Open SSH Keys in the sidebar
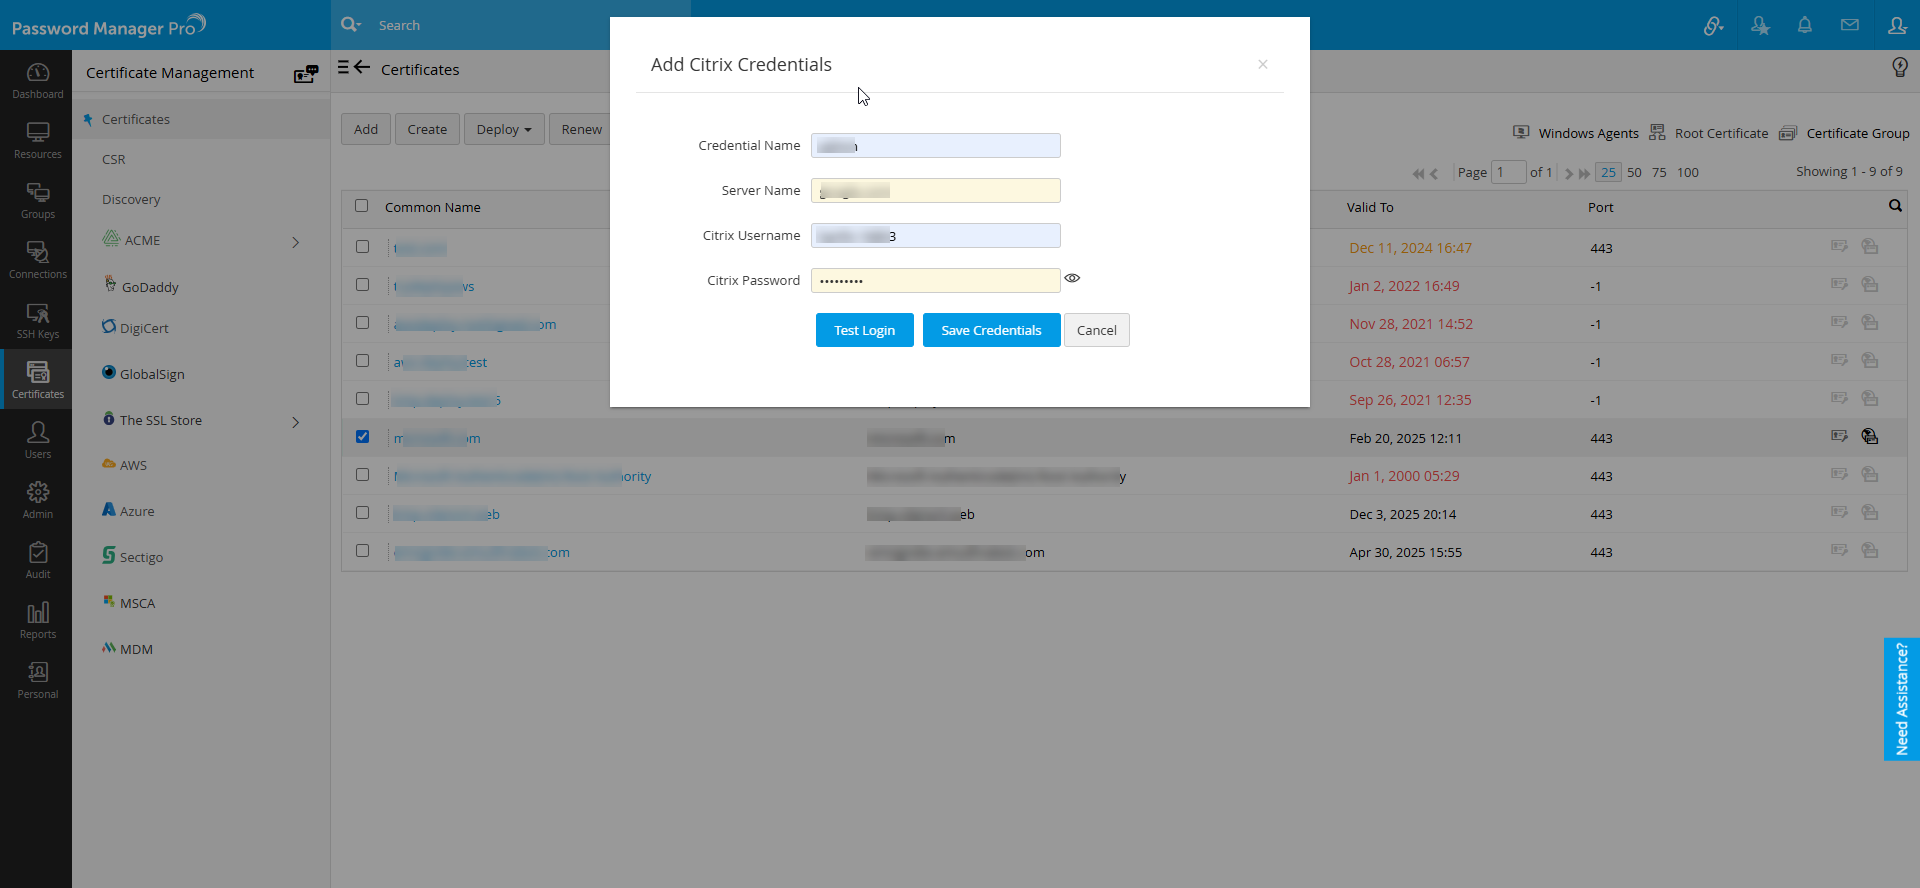The height and width of the screenshot is (888, 1920). [x=37, y=320]
